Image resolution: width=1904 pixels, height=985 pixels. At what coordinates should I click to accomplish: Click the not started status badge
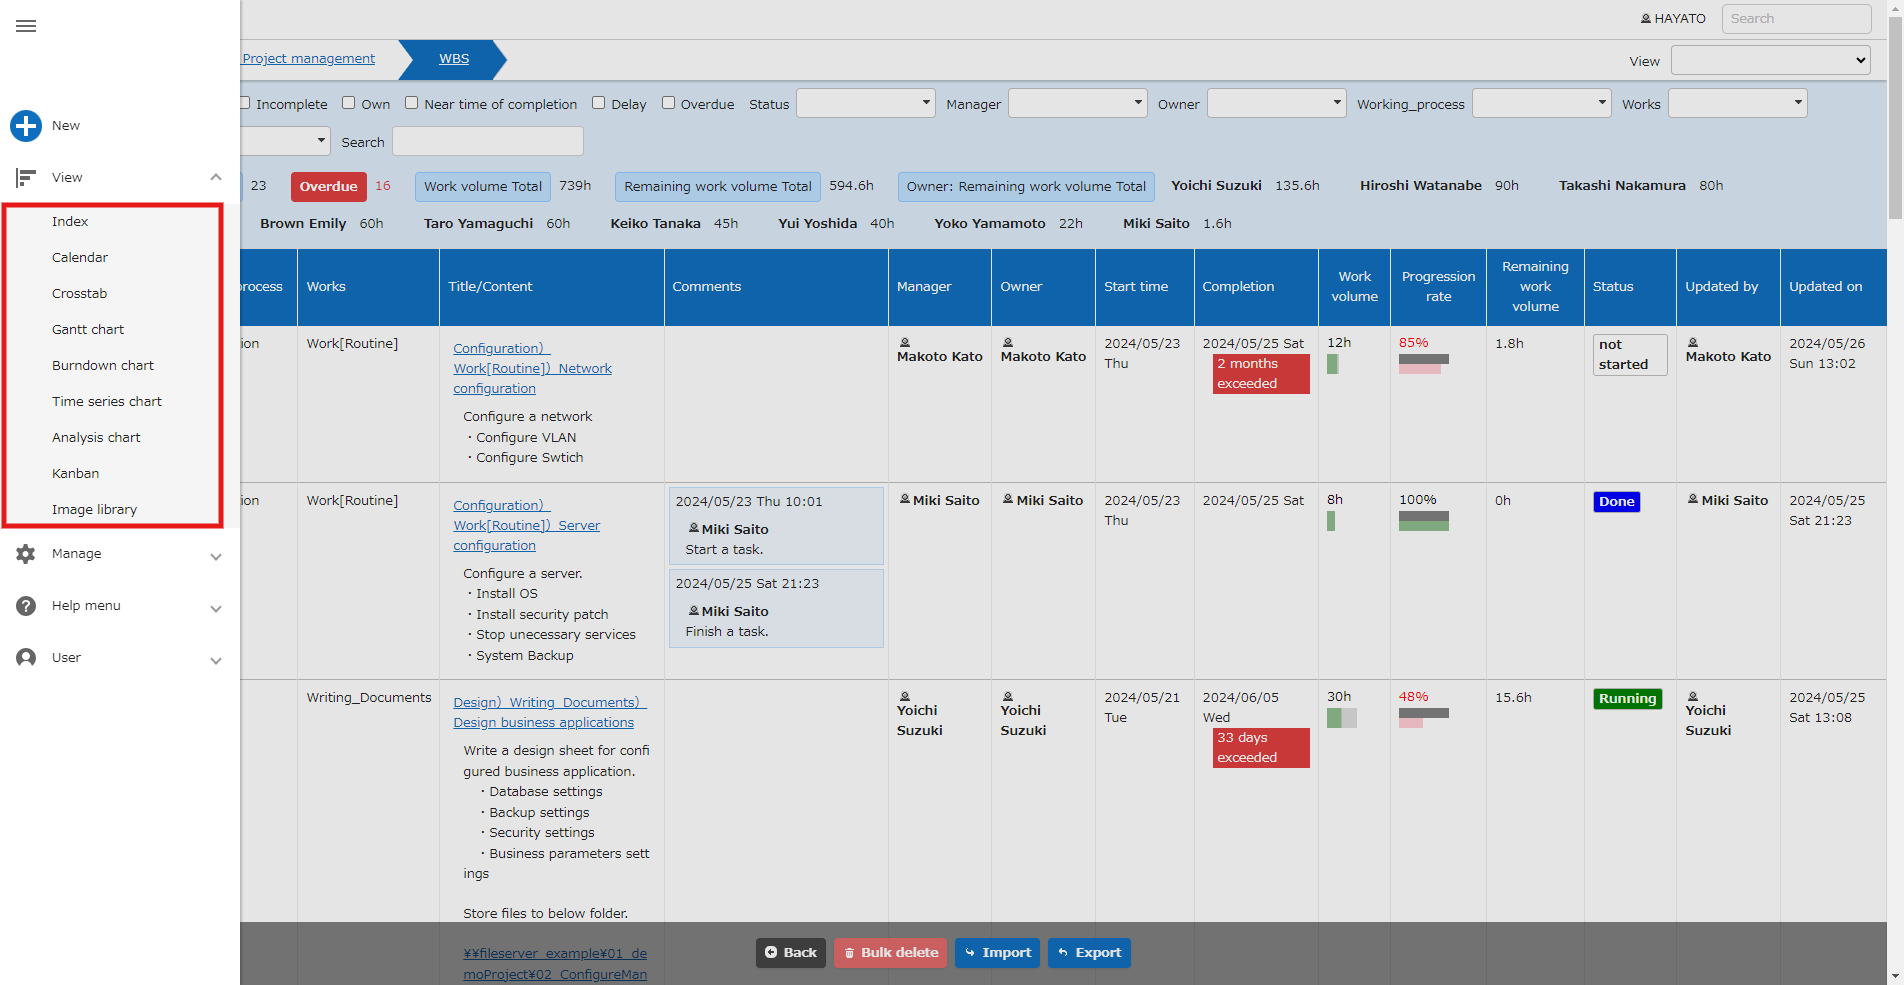click(x=1630, y=355)
